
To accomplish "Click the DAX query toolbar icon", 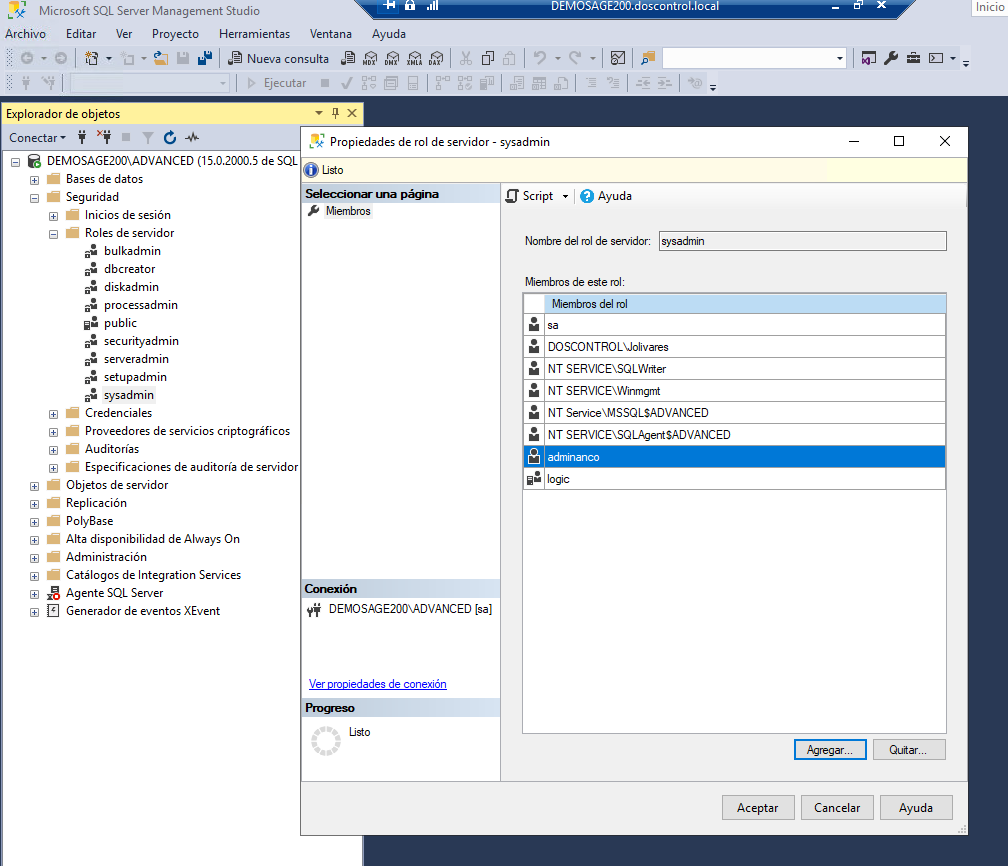I will pos(436,59).
